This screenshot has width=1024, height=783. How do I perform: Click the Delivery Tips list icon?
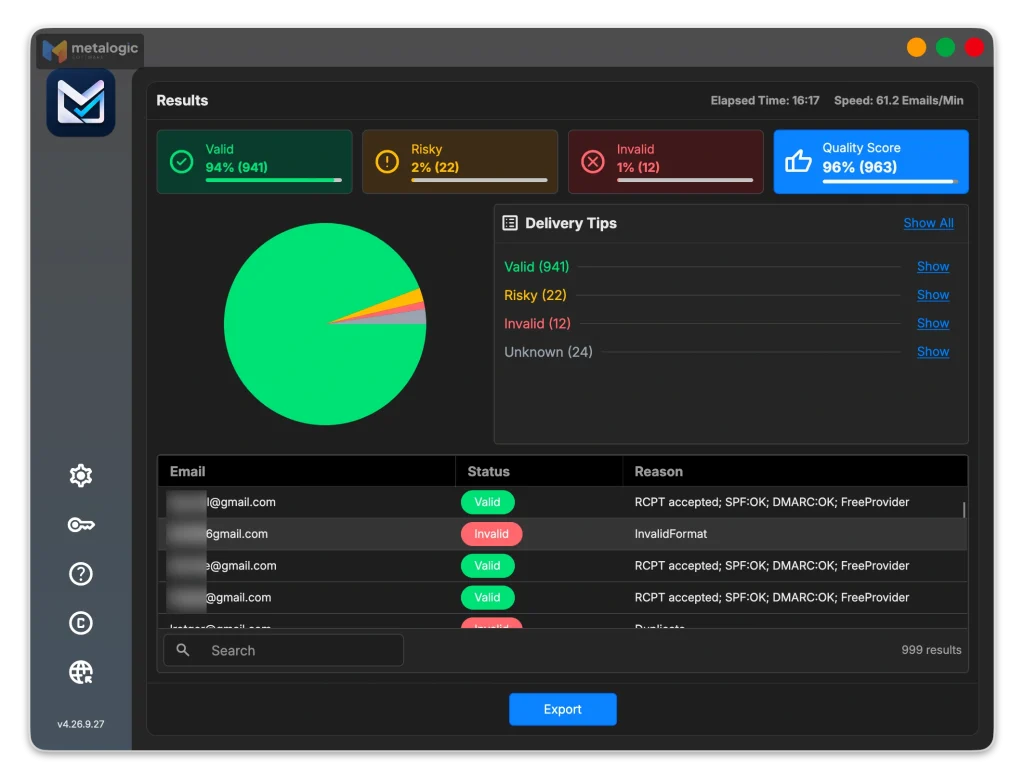(510, 223)
